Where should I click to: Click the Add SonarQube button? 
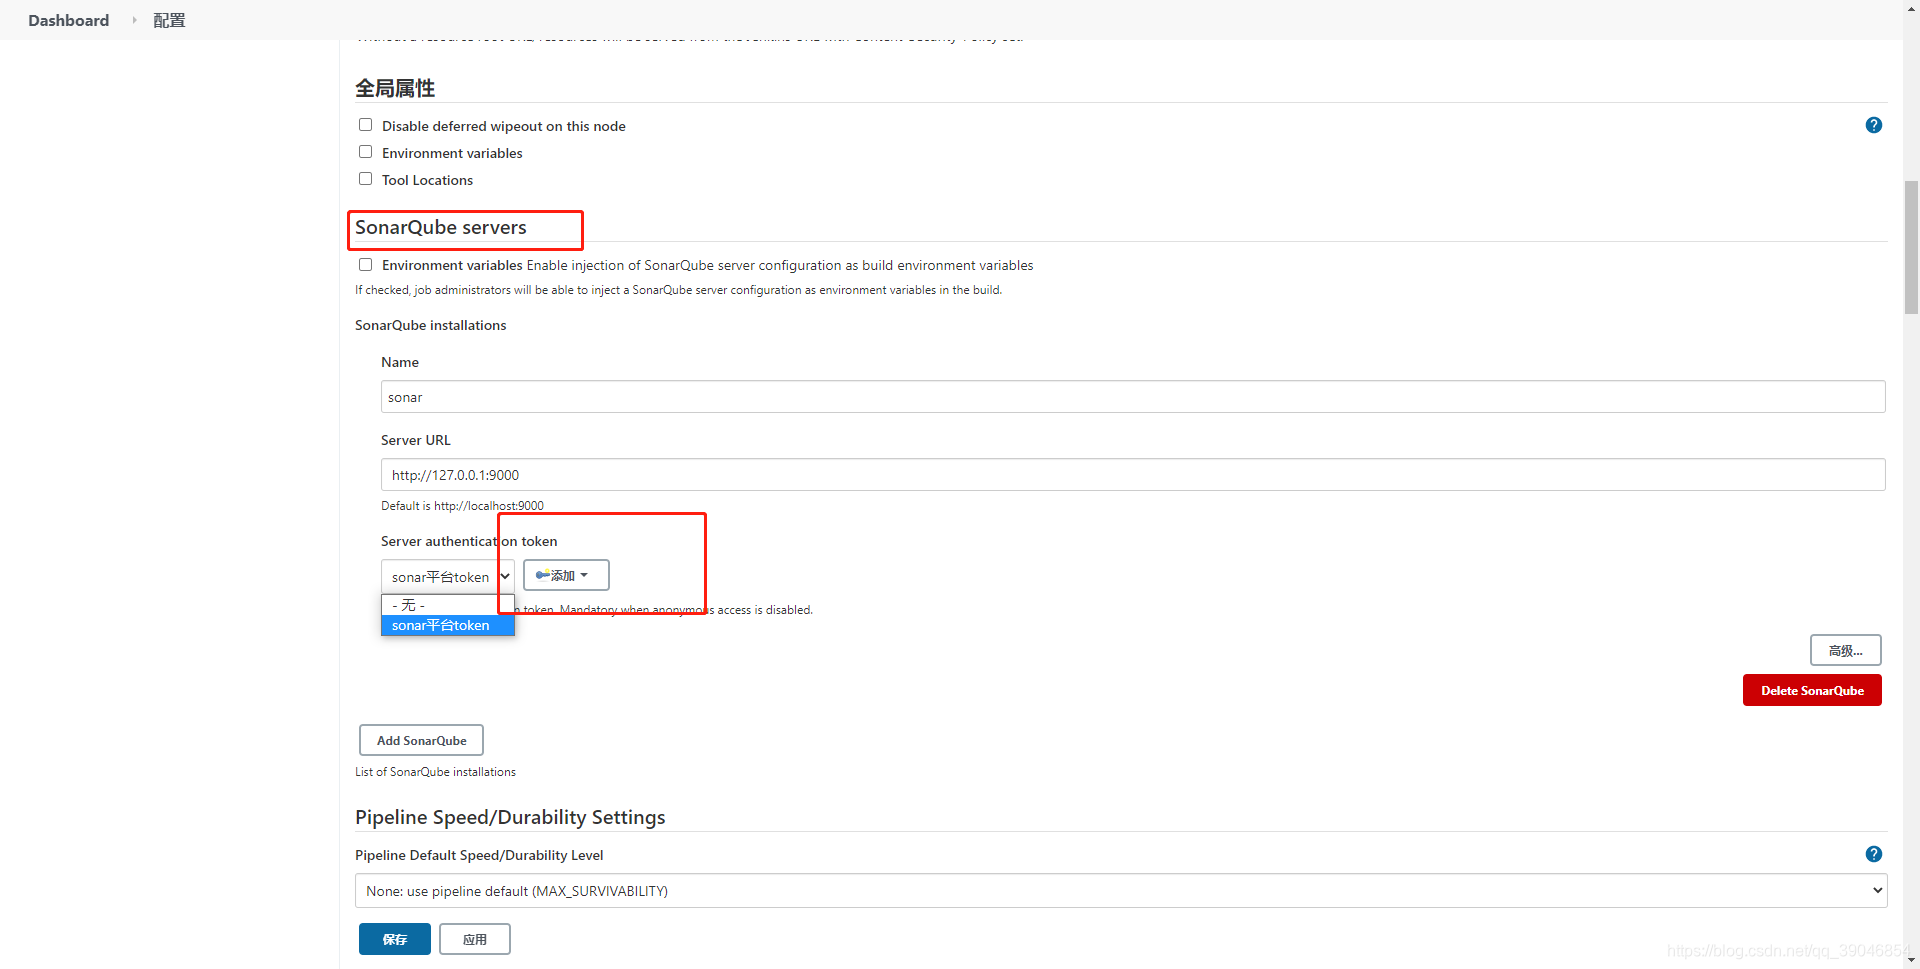(421, 740)
